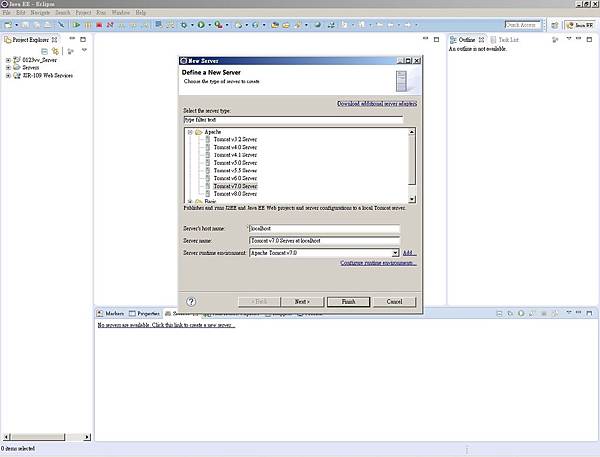This screenshot has width=600, height=457.
Task: Click Configure runtime environments link
Action: point(378,263)
